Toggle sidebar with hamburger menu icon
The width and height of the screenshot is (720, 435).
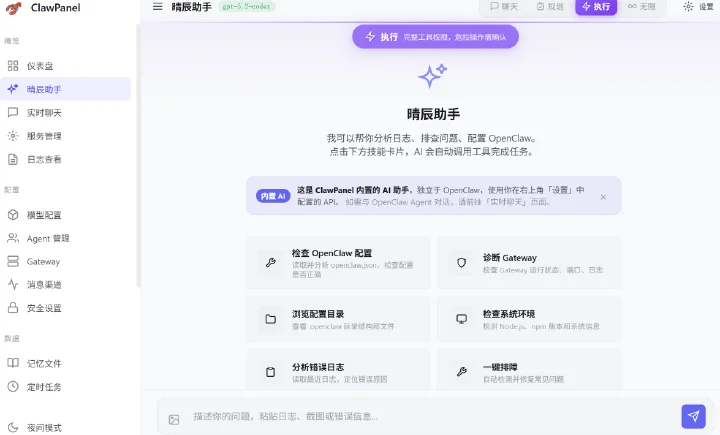point(158,6)
